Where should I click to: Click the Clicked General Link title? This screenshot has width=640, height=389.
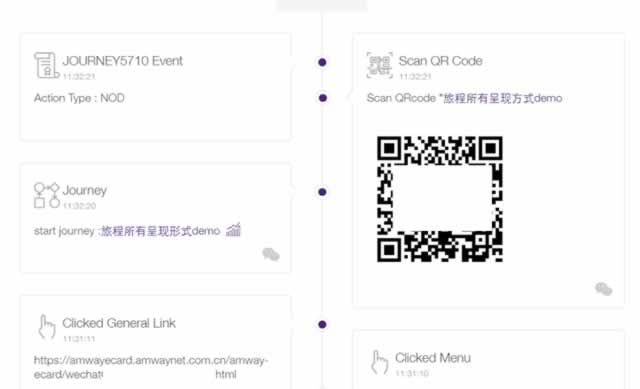pos(119,323)
